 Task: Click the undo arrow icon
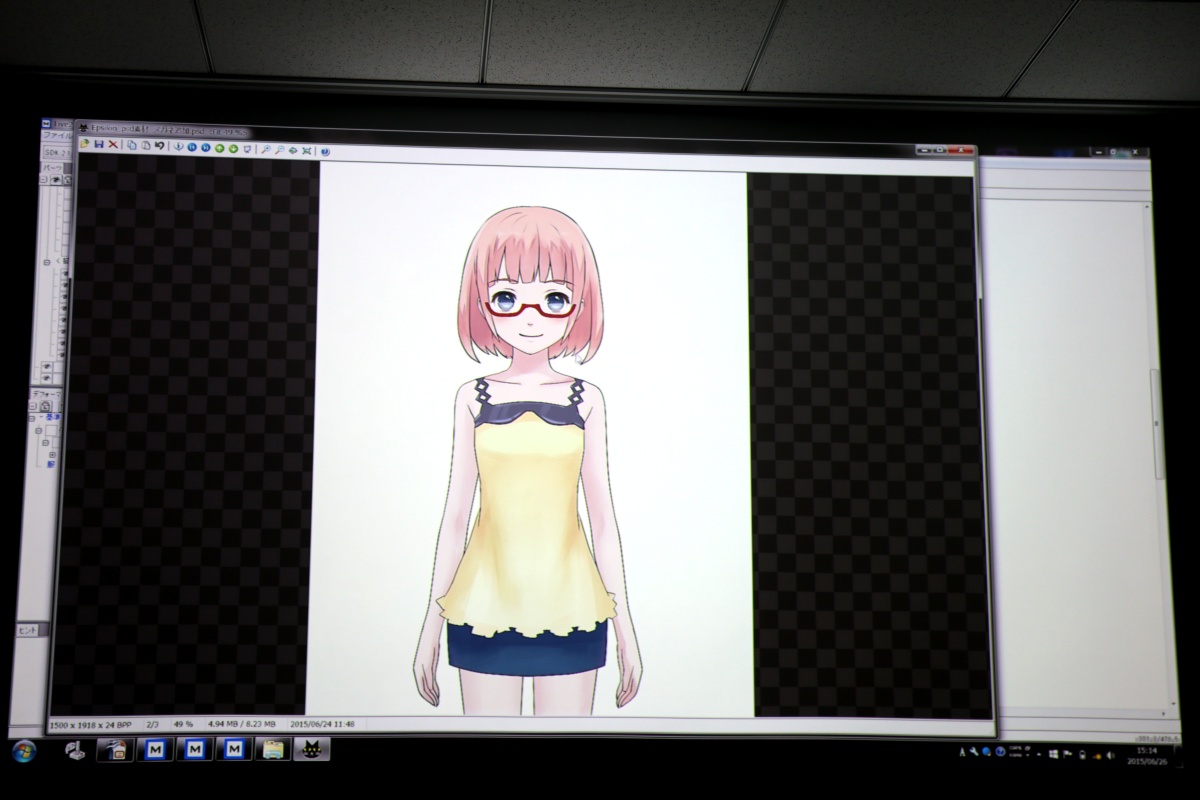(x=160, y=146)
